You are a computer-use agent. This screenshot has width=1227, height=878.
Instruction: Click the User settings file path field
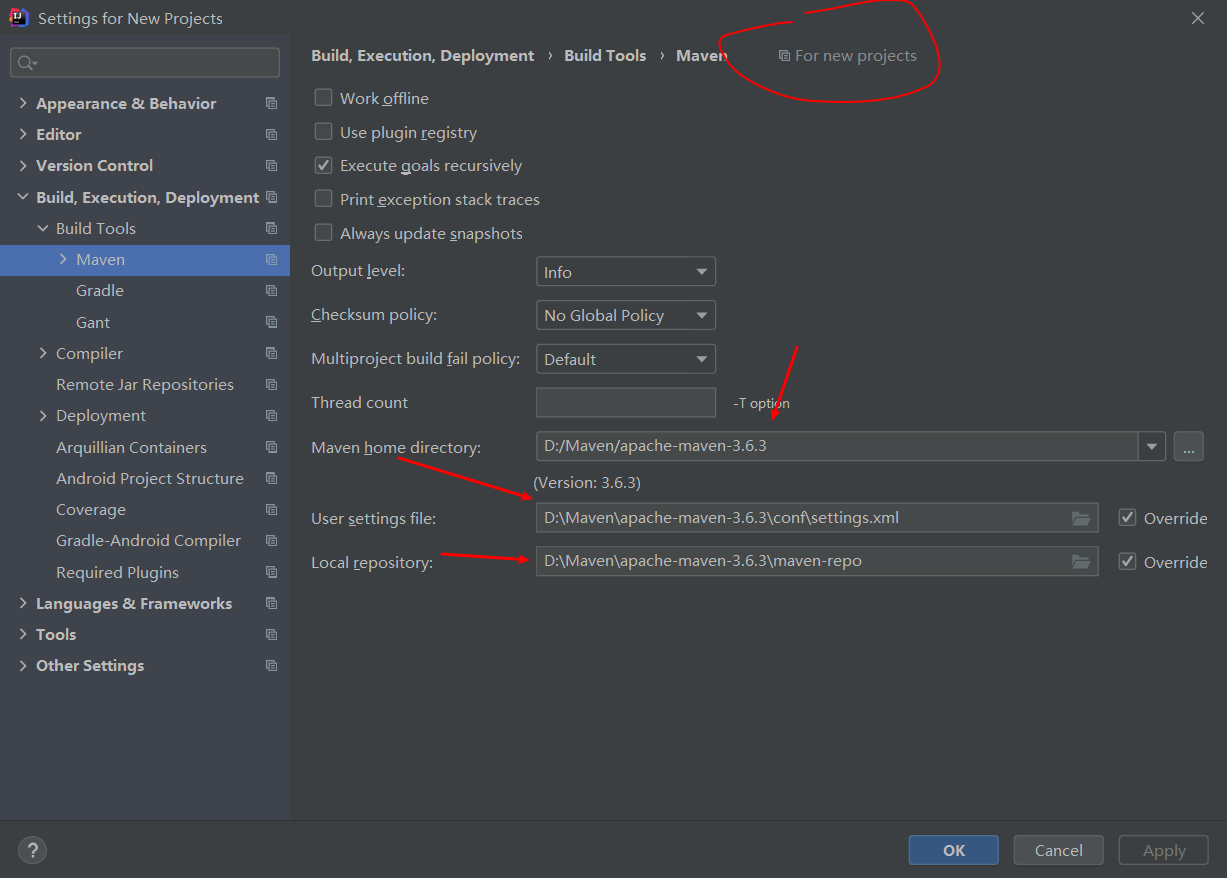tap(817, 517)
